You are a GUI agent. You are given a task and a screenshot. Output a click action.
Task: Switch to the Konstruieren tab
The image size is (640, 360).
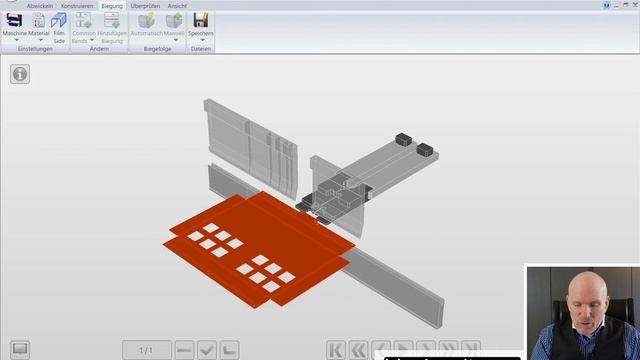77,6
